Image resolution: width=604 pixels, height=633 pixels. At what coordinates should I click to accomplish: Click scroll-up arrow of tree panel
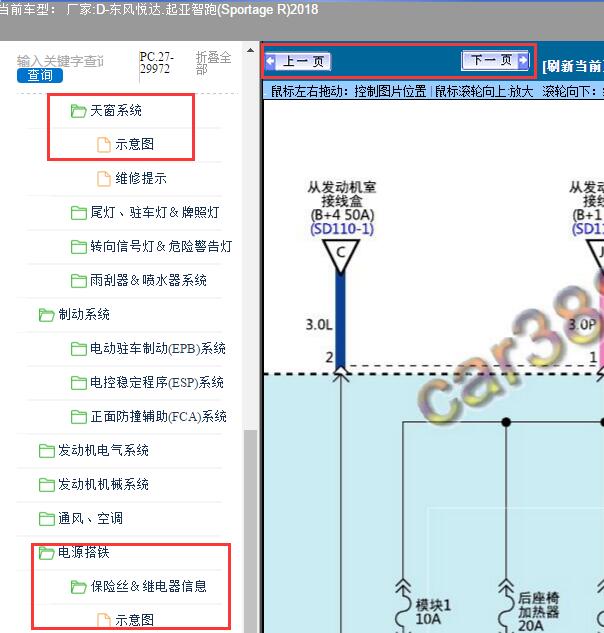pyautogui.click(x=250, y=50)
